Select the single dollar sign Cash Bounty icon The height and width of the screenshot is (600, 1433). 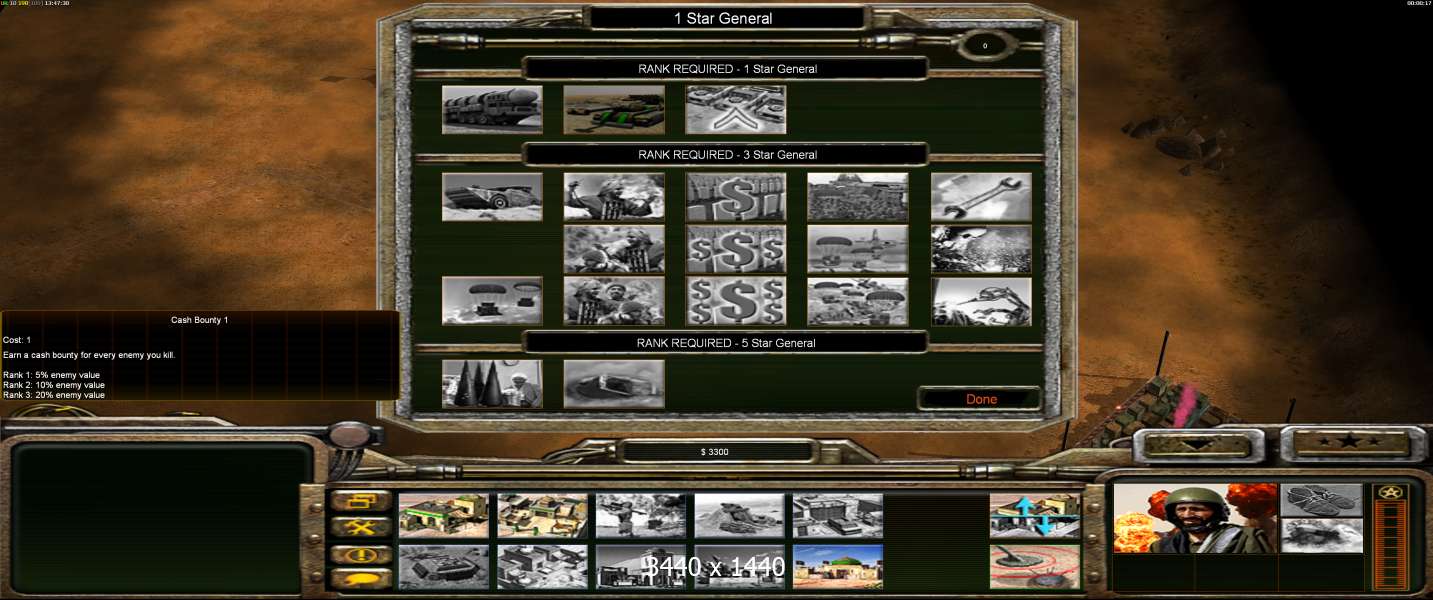coord(736,197)
